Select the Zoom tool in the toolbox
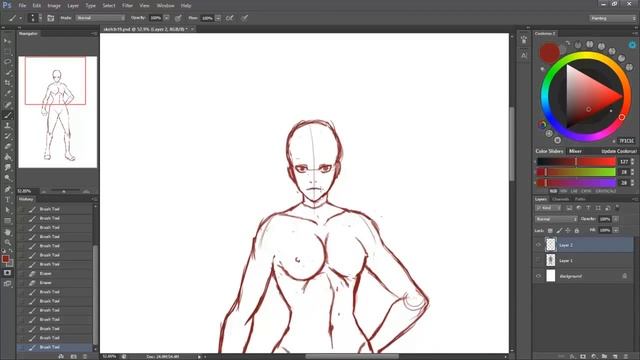This screenshot has width=640, height=360. (x=7, y=242)
